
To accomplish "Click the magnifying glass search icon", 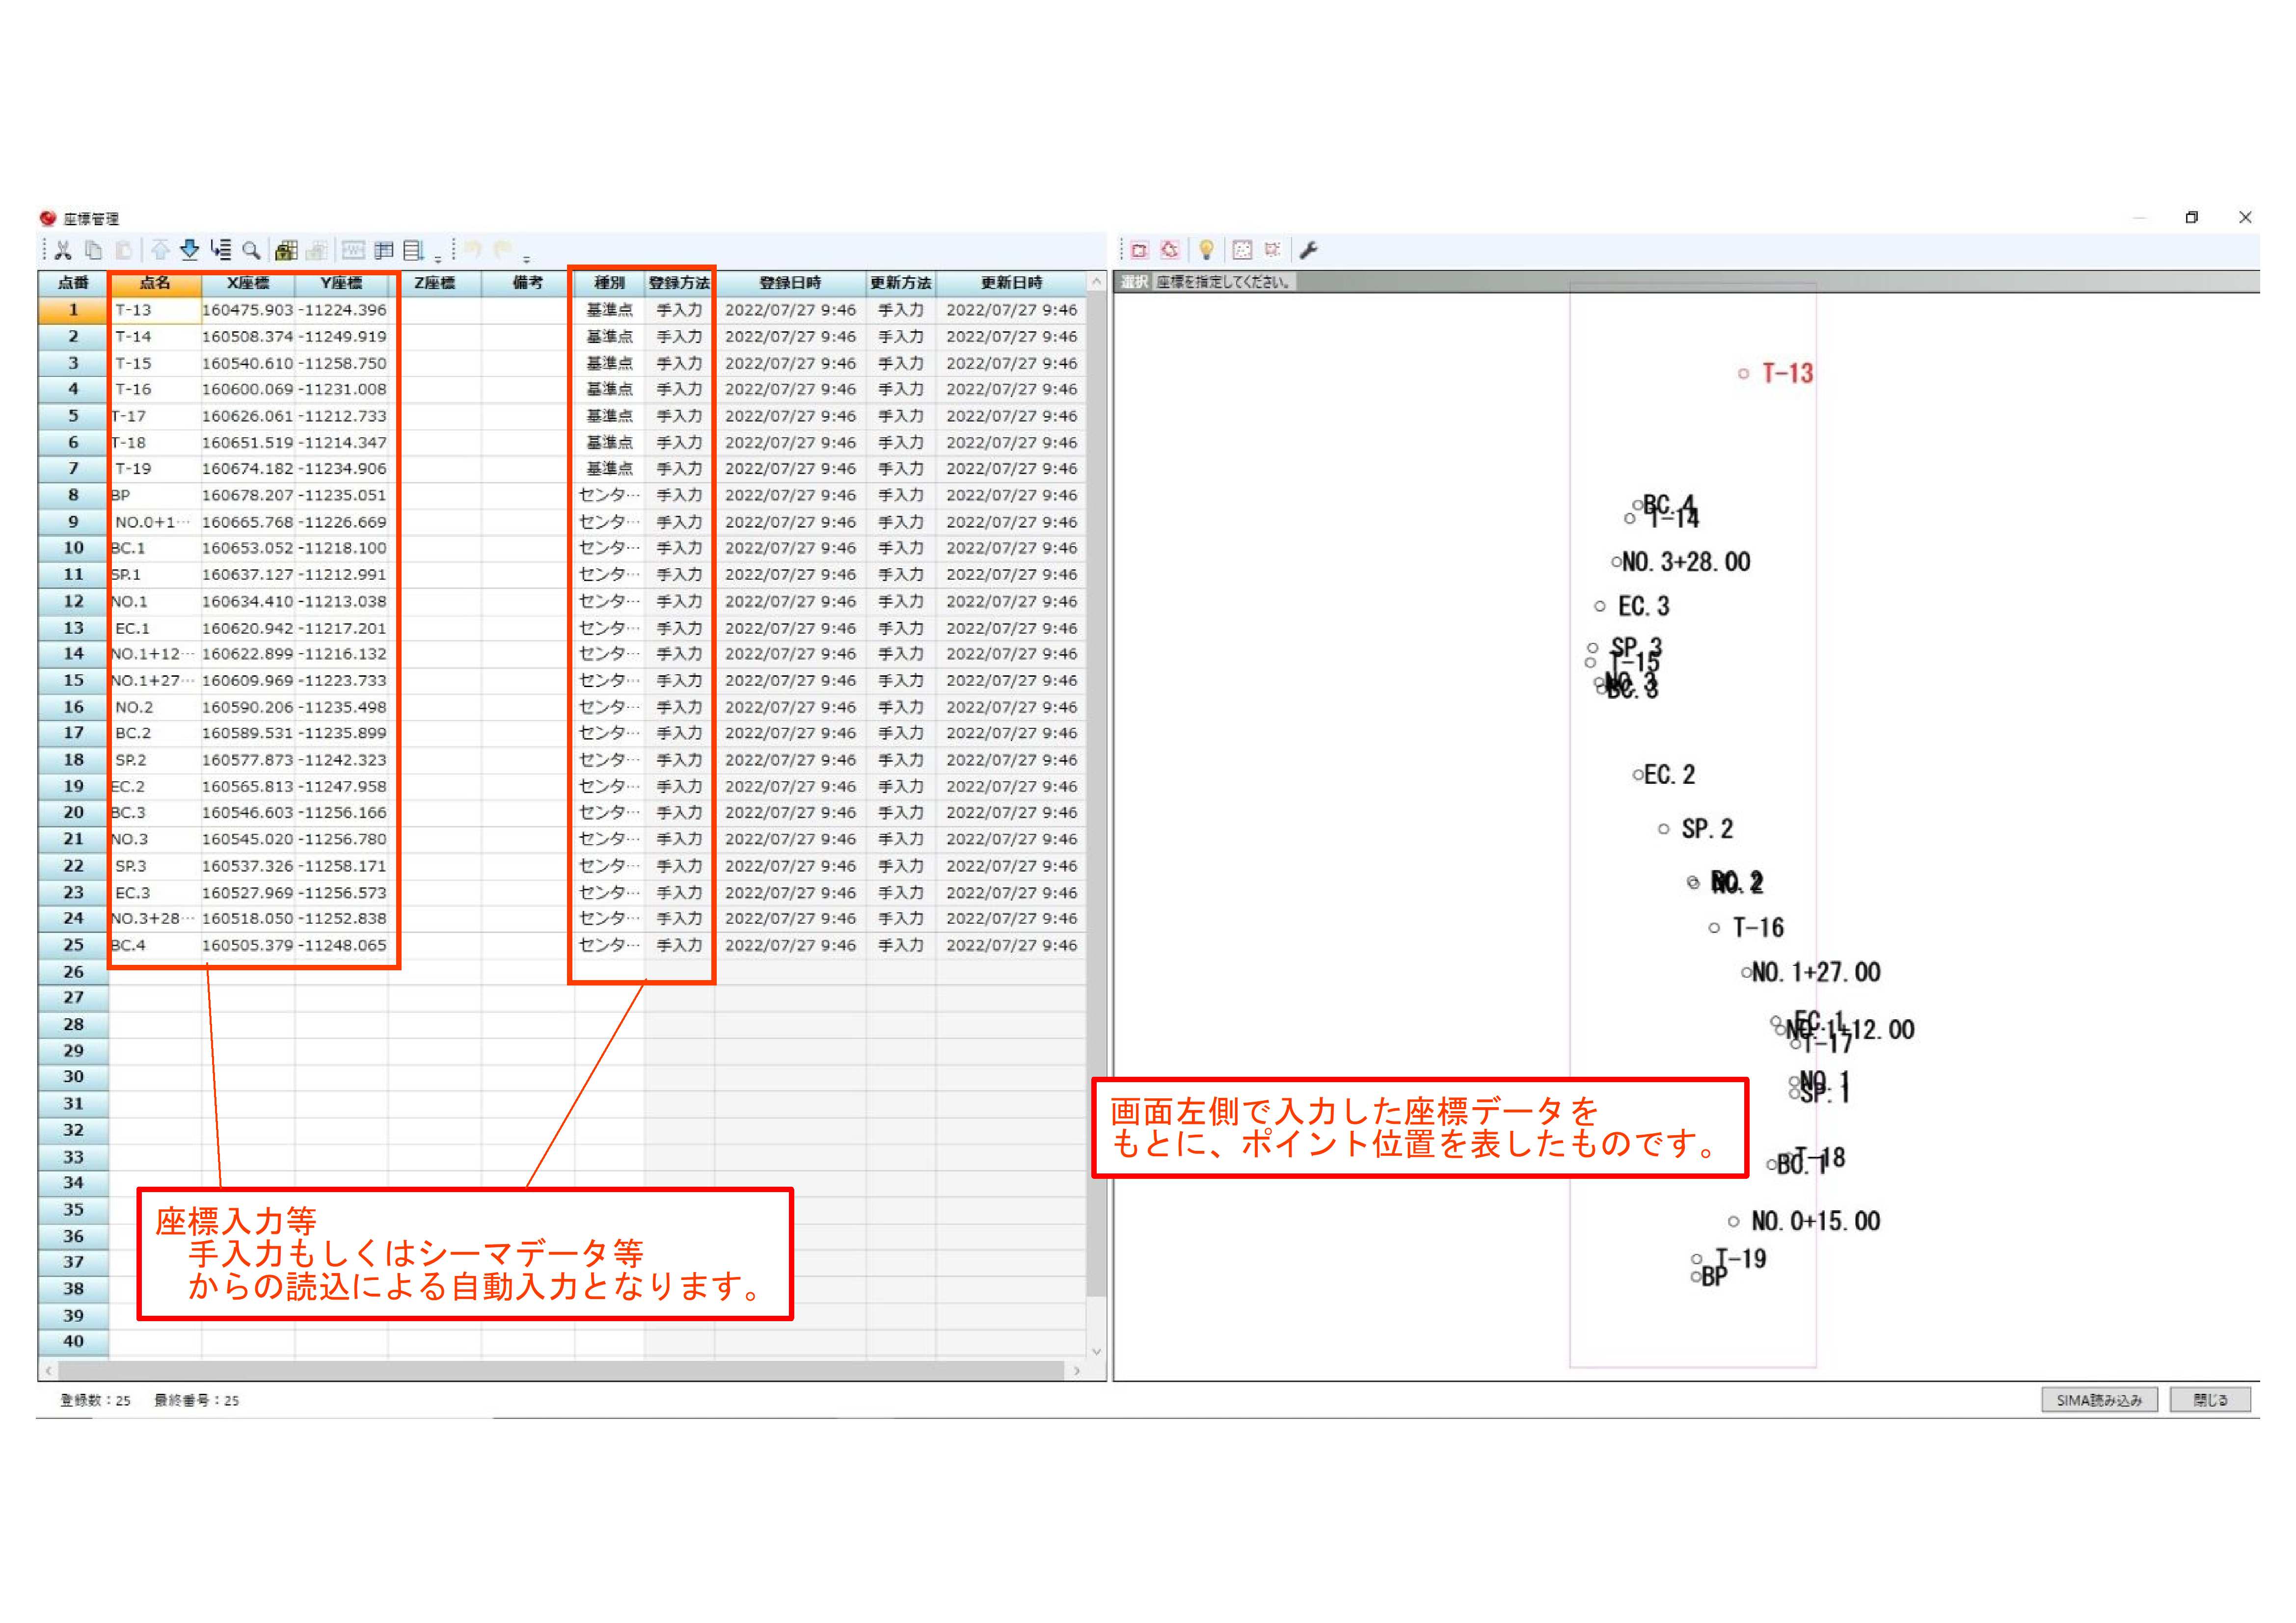I will point(252,250).
